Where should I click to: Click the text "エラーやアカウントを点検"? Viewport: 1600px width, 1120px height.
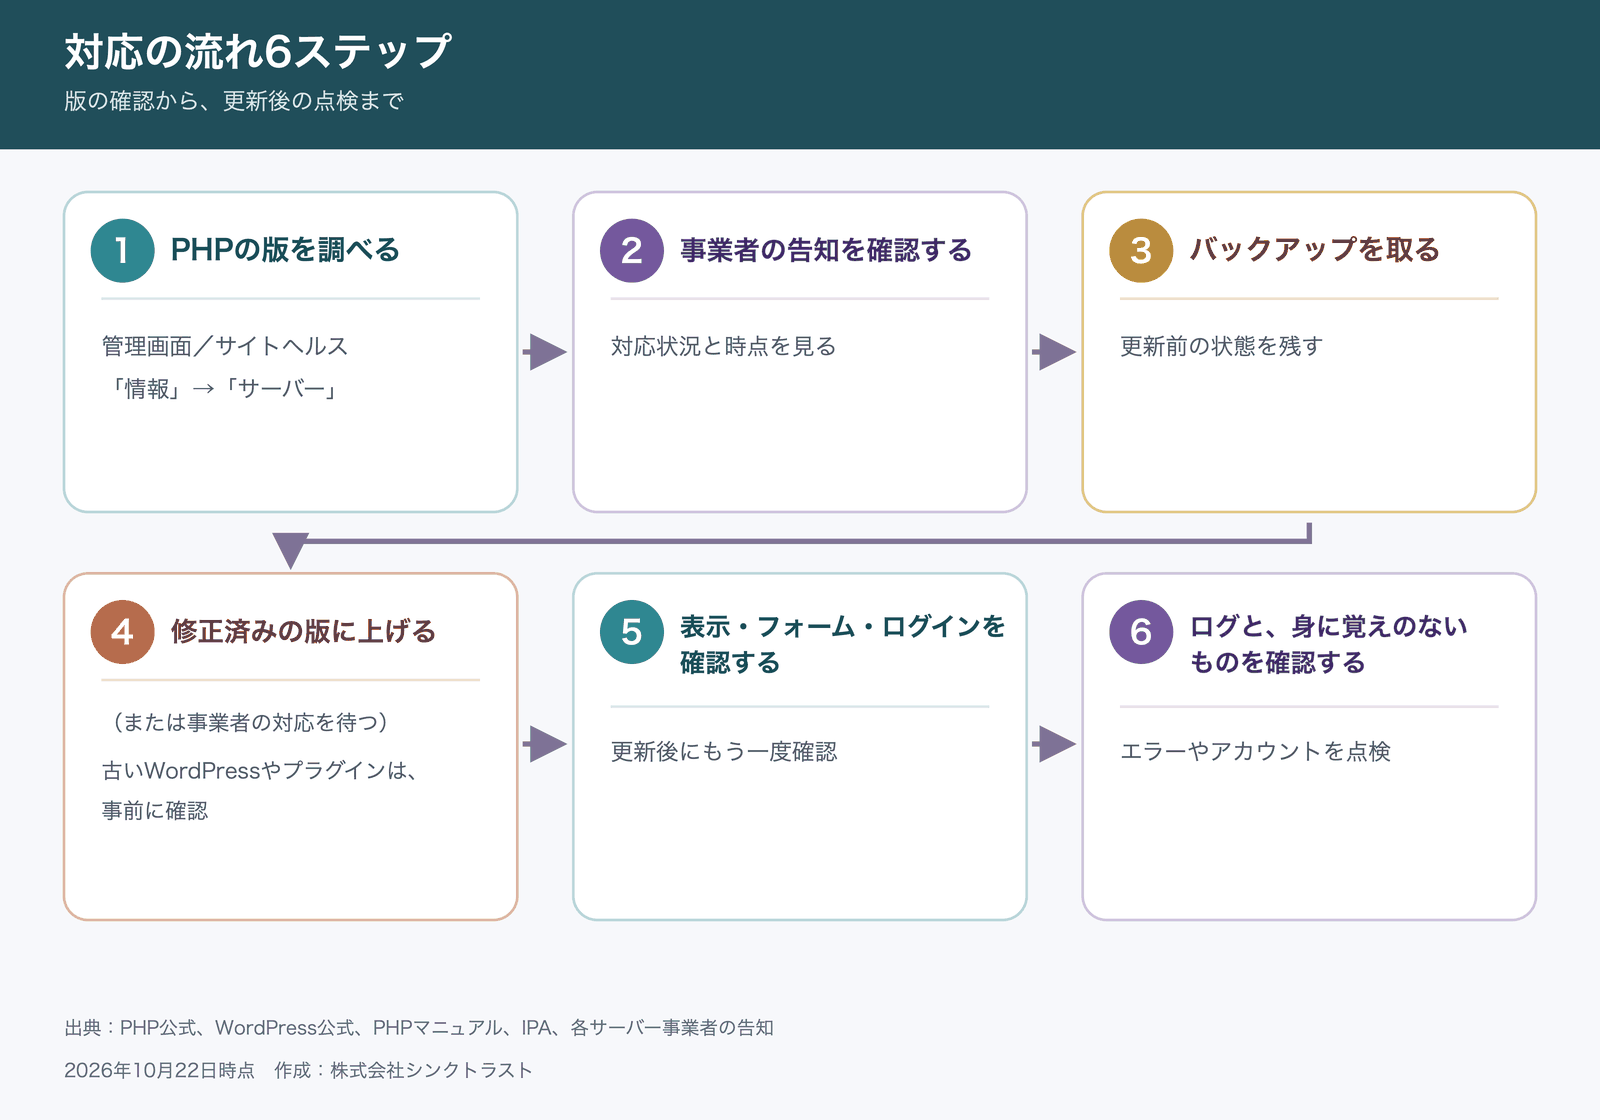[1255, 751]
